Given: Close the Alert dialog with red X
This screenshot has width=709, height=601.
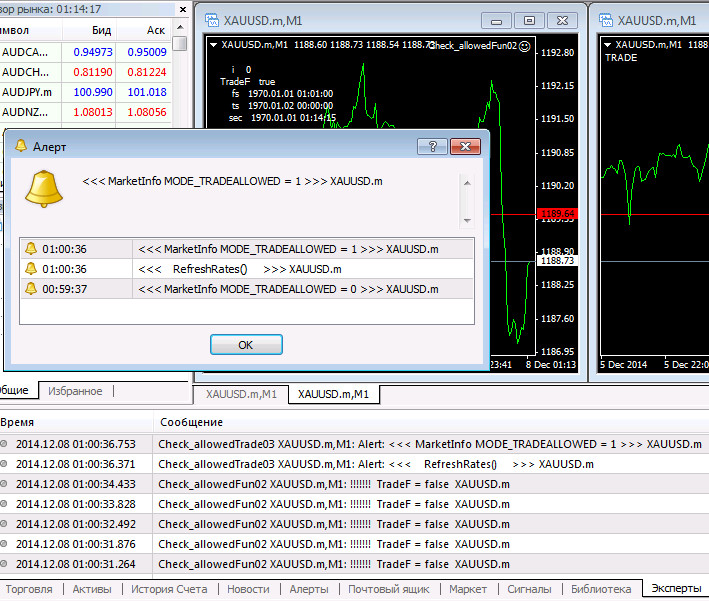Looking at the screenshot, I should pos(465,147).
